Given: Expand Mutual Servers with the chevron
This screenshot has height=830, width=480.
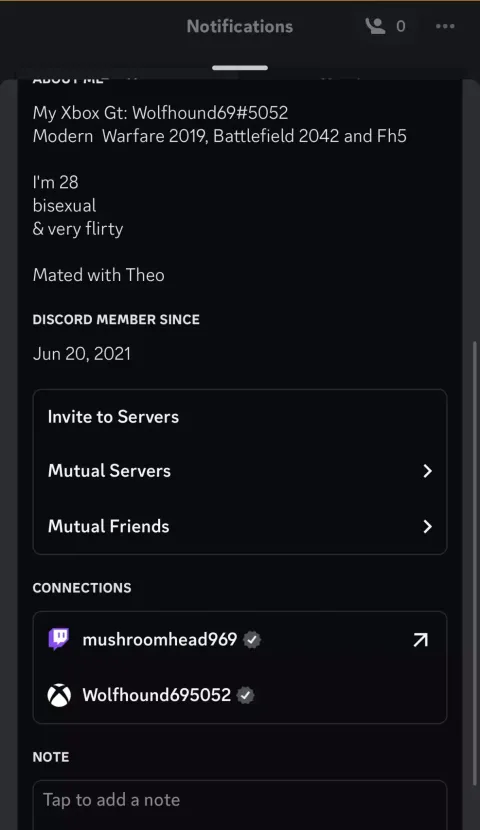Looking at the screenshot, I should pyautogui.click(x=428, y=471).
